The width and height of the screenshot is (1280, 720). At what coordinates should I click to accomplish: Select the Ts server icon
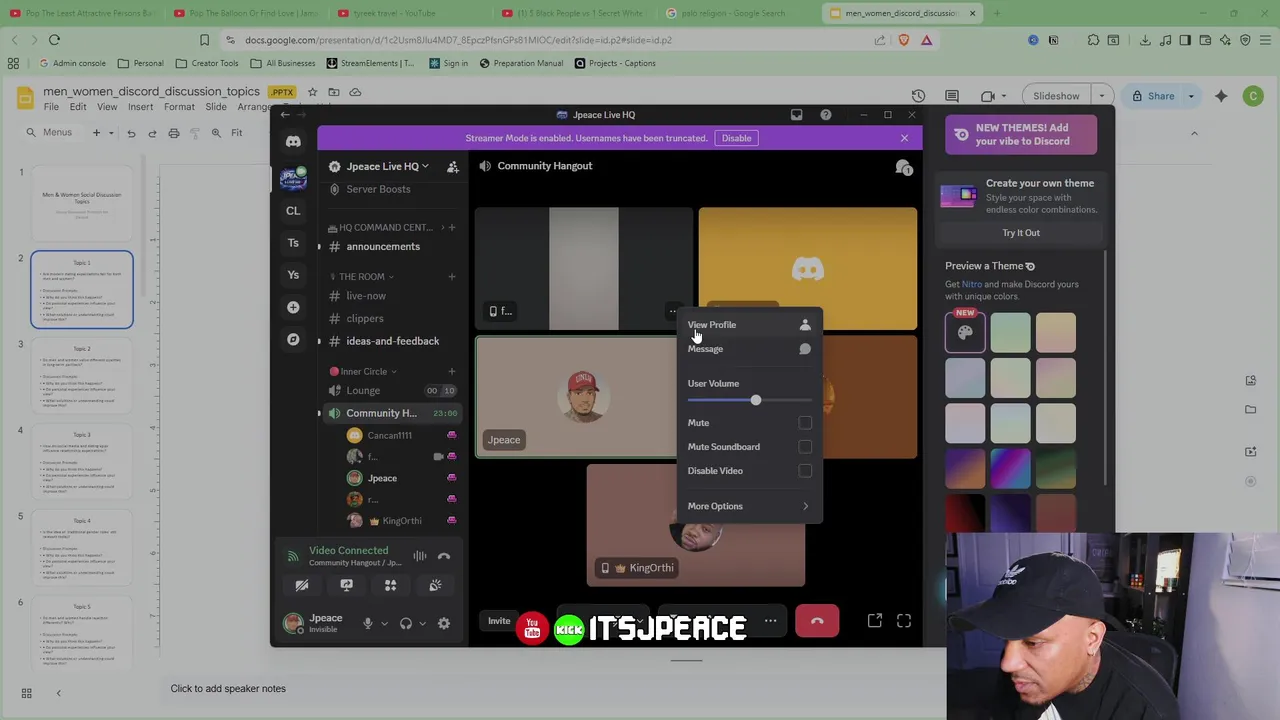point(293,243)
